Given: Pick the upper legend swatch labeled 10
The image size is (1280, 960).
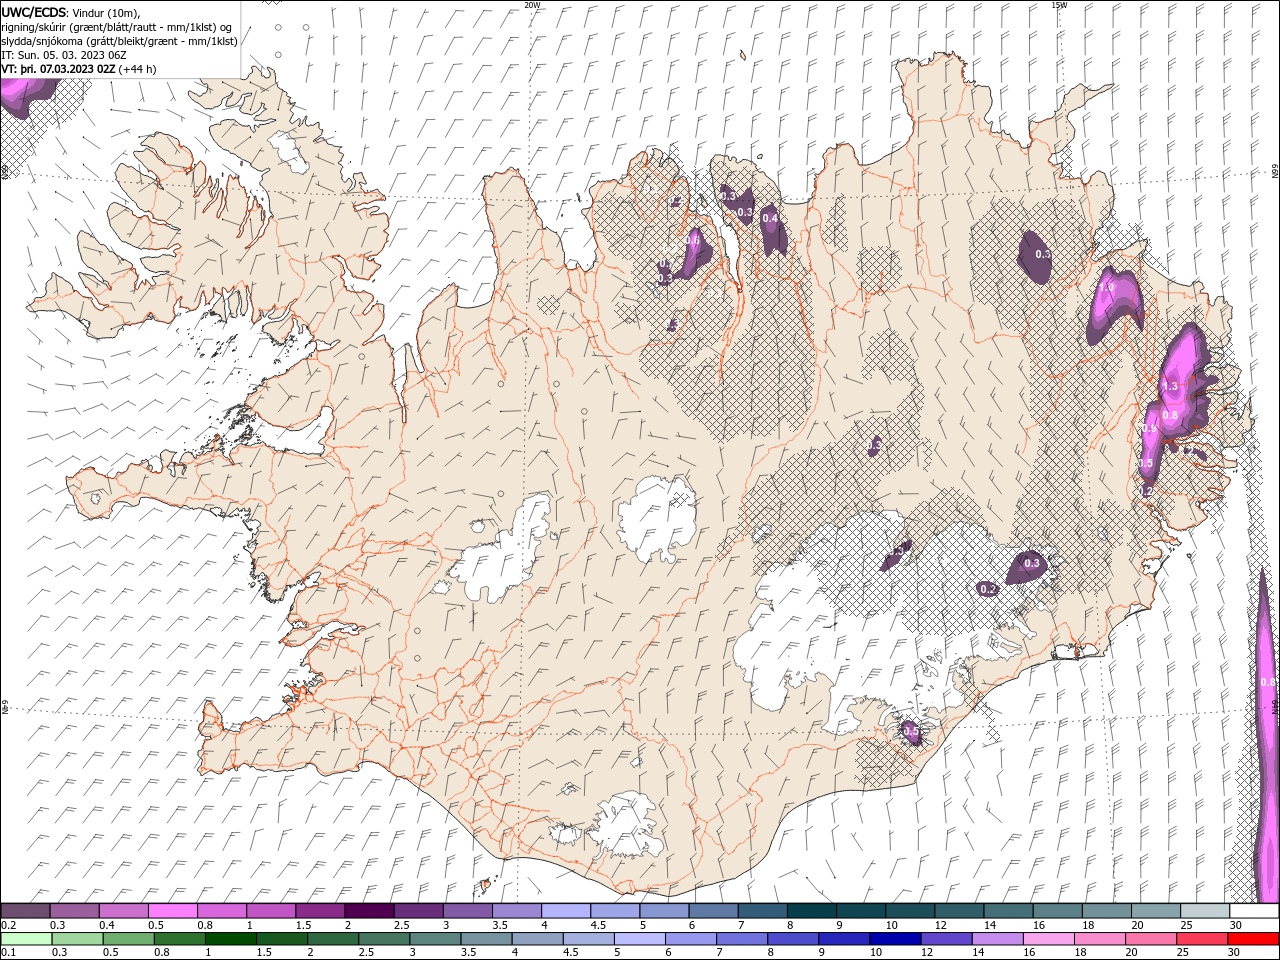Looking at the screenshot, I should coord(910,911).
